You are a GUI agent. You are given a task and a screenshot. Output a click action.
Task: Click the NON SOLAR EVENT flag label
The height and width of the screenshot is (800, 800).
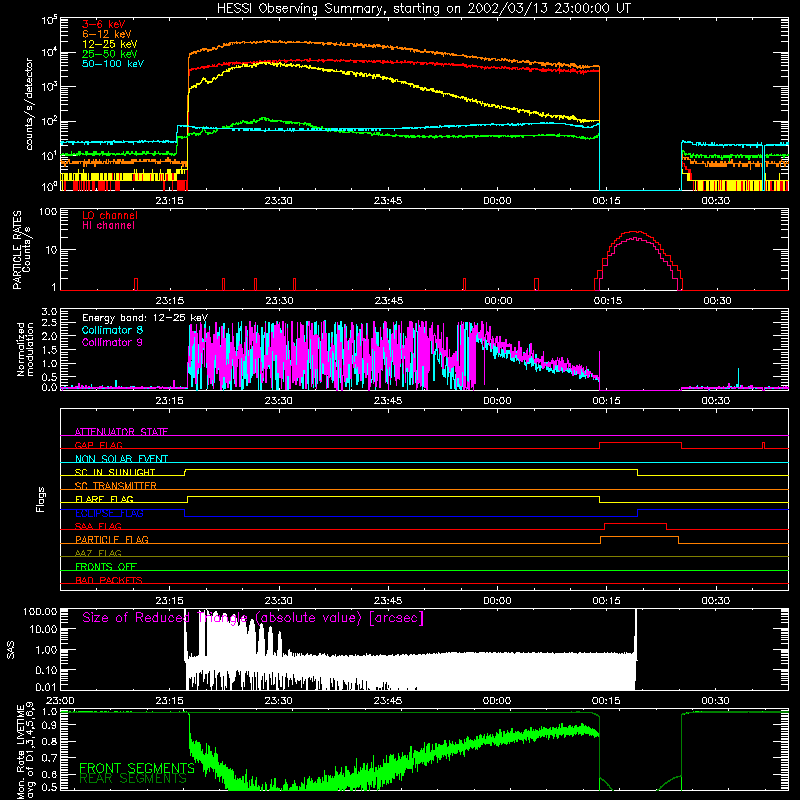121,459
